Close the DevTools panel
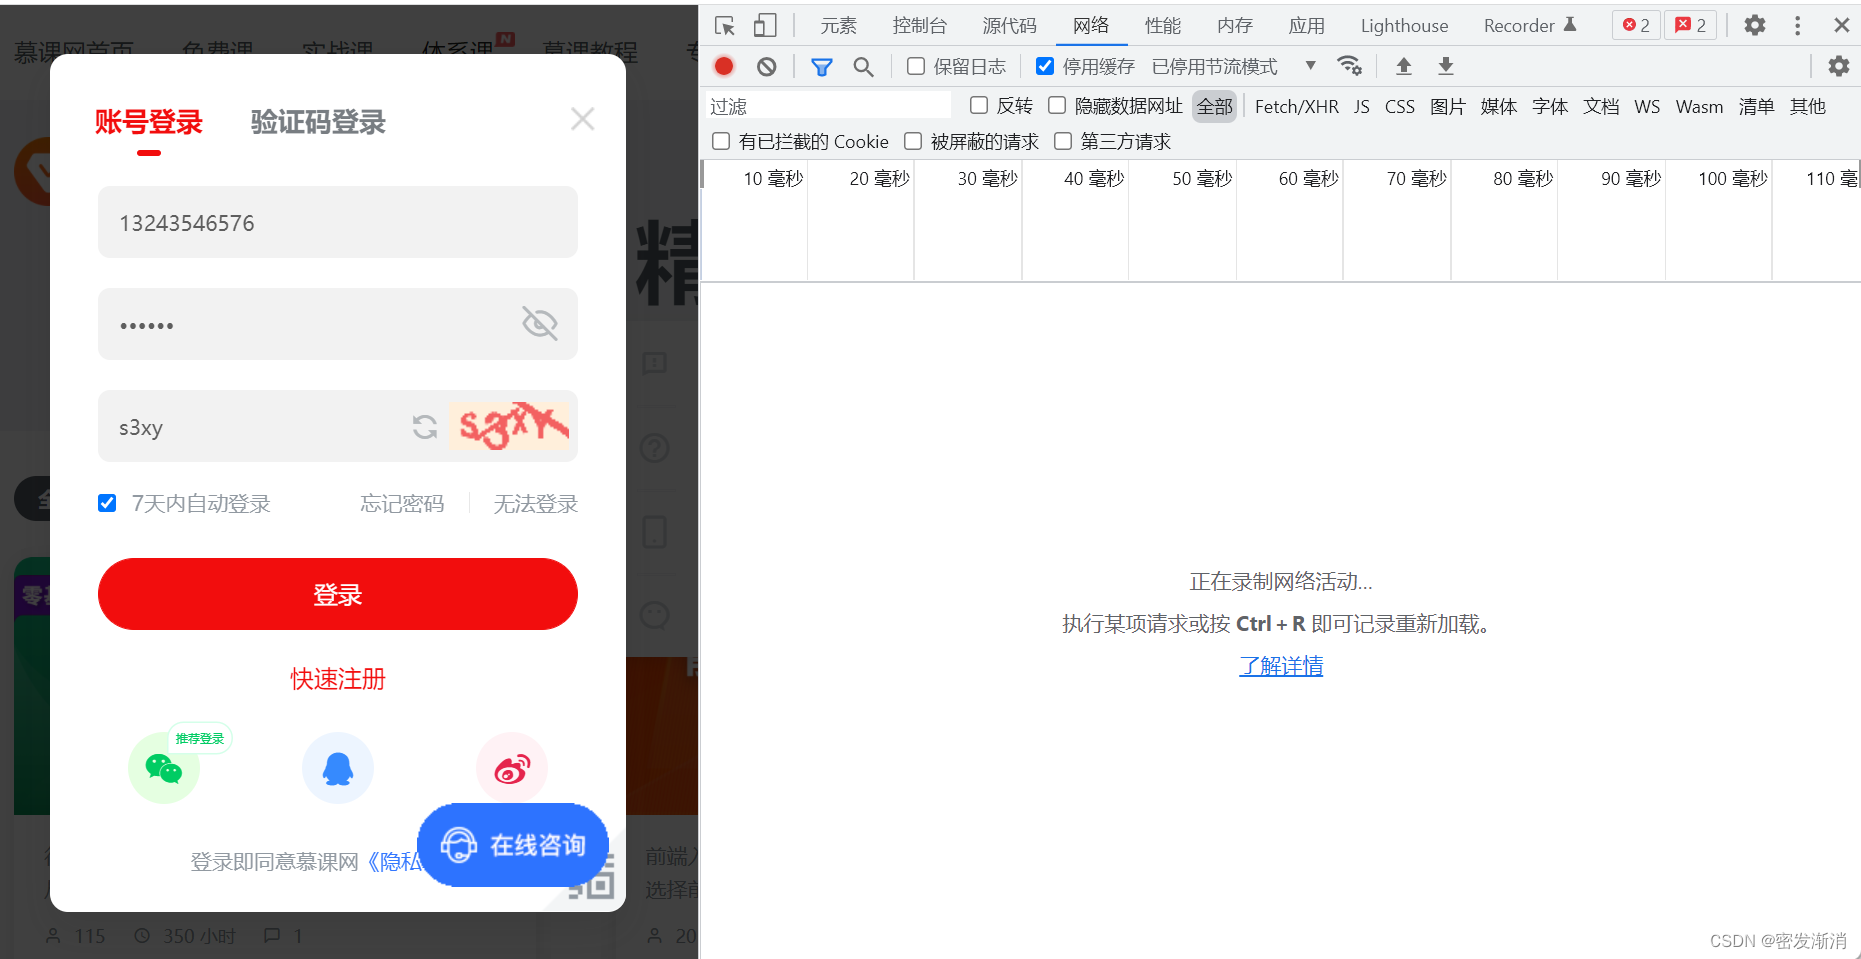The width and height of the screenshot is (1861, 959). [x=1842, y=25]
